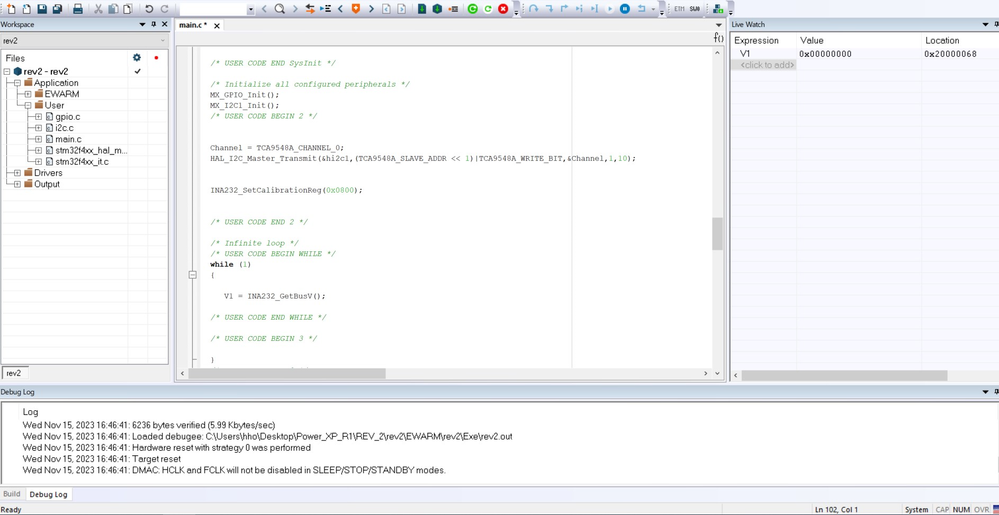The height and width of the screenshot is (515, 999).
Task: Redo the last undone edit
Action: pyautogui.click(x=164, y=9)
